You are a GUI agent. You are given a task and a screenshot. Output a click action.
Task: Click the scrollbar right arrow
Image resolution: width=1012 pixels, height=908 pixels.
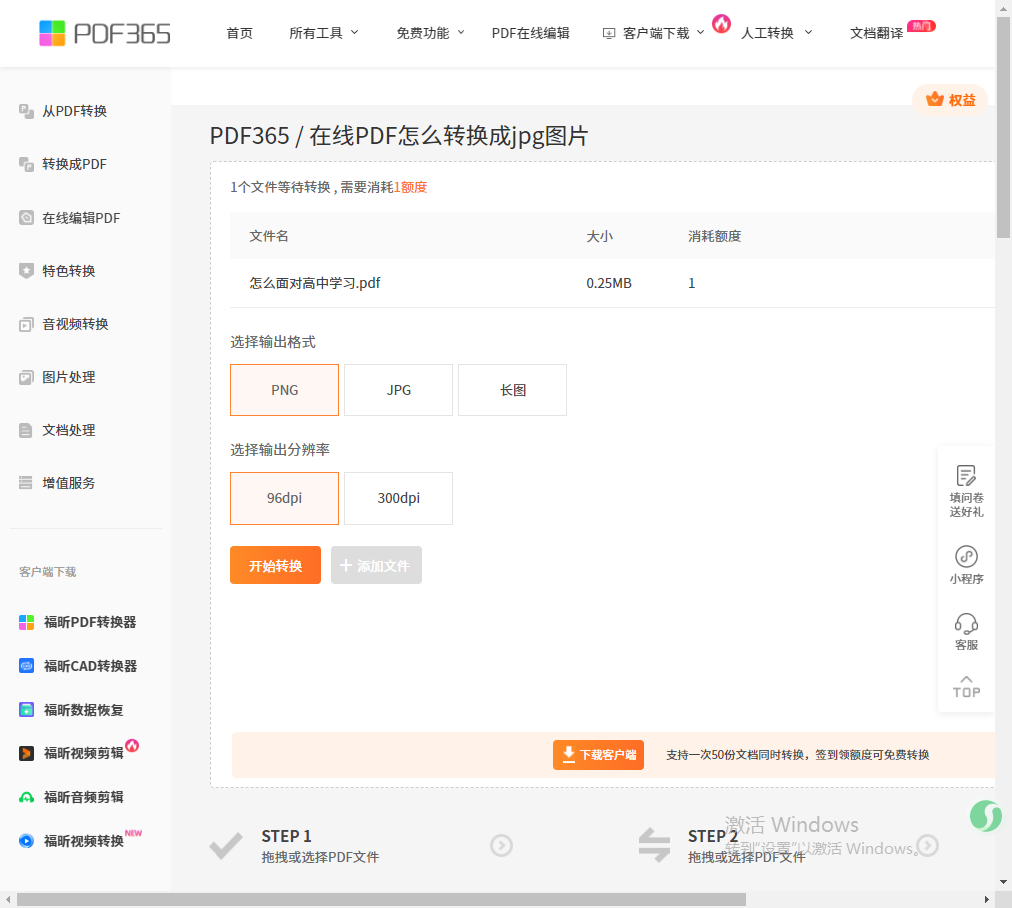point(986,900)
